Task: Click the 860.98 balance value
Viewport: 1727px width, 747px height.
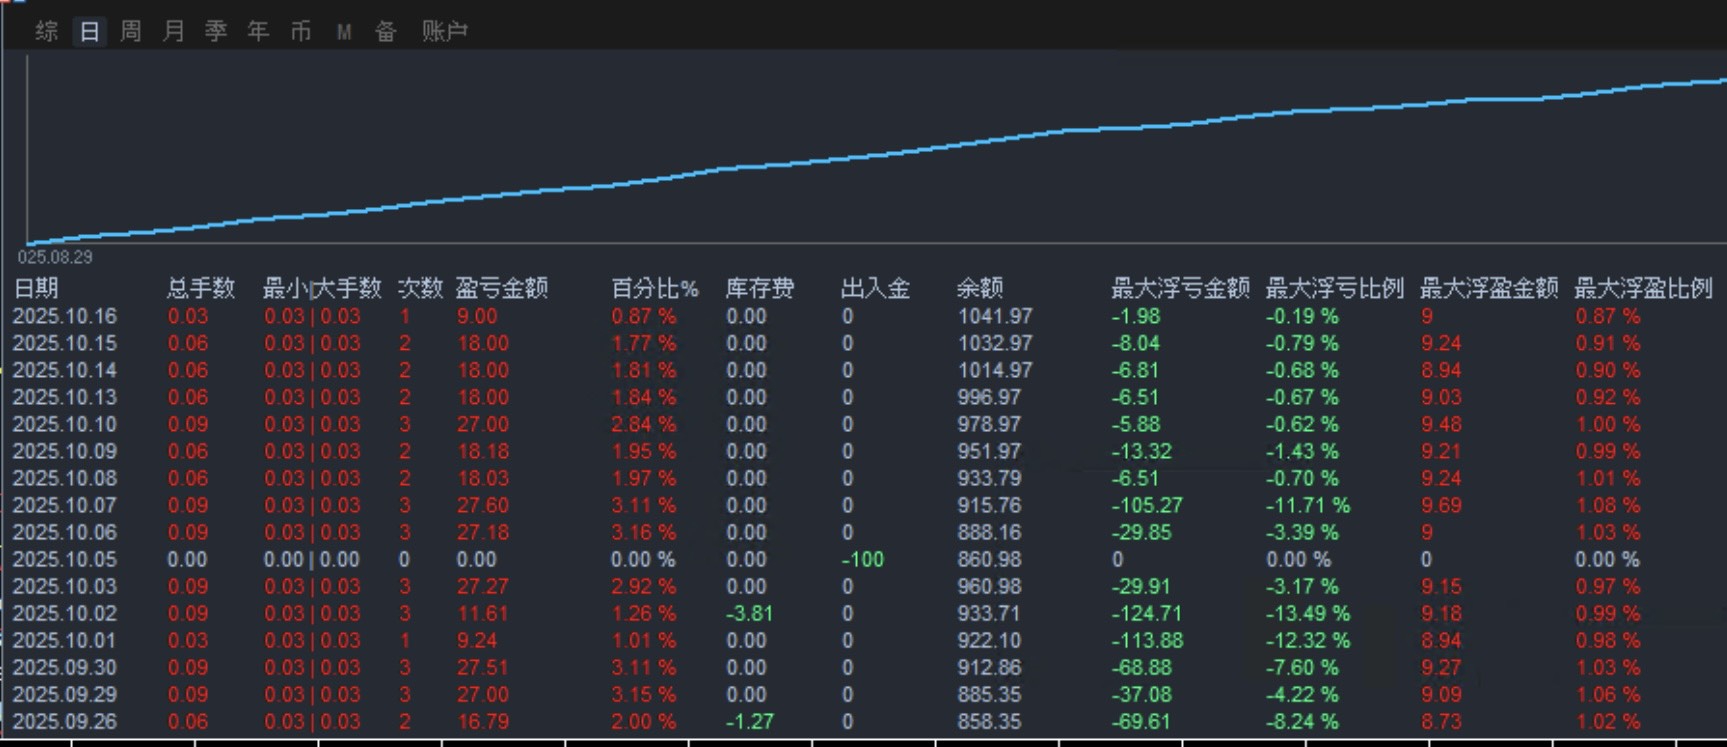Action: [989, 559]
